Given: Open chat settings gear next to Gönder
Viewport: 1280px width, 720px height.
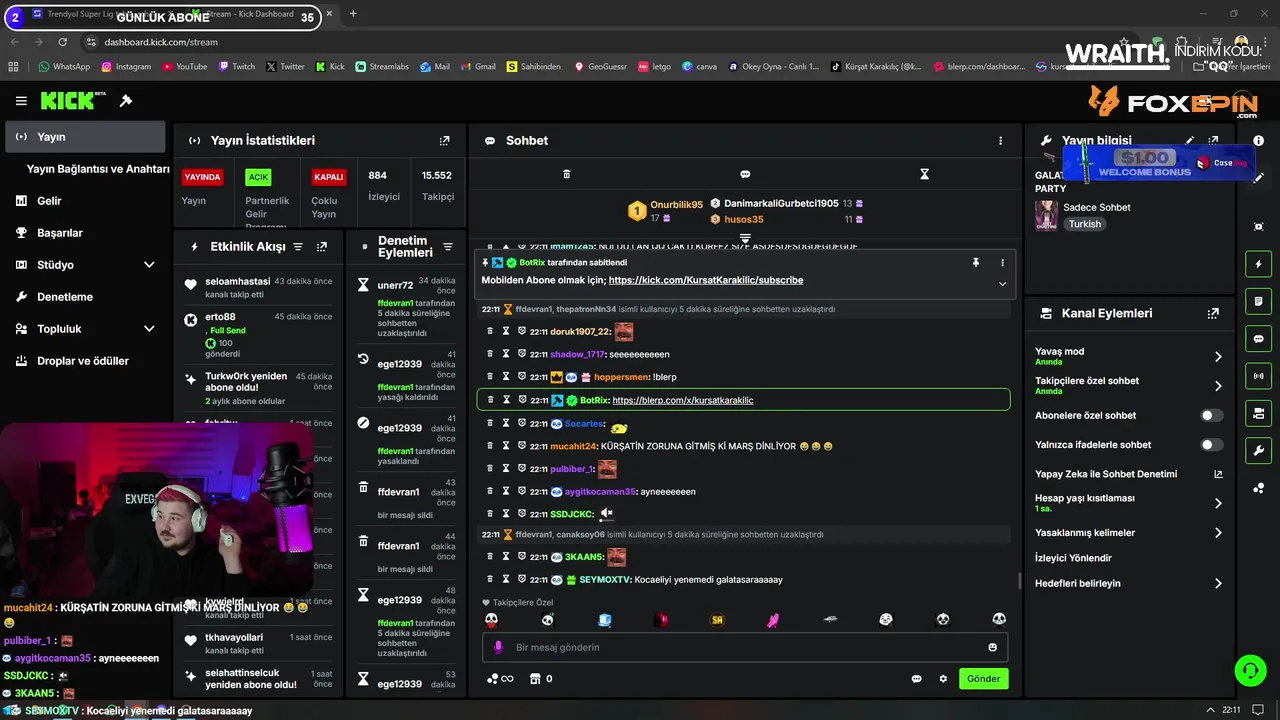Looking at the screenshot, I should coord(943,679).
